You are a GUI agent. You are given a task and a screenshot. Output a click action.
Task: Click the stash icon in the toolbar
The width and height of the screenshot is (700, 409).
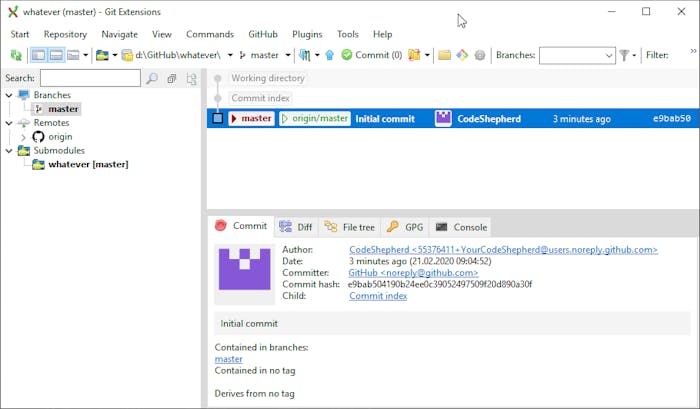tap(414, 55)
